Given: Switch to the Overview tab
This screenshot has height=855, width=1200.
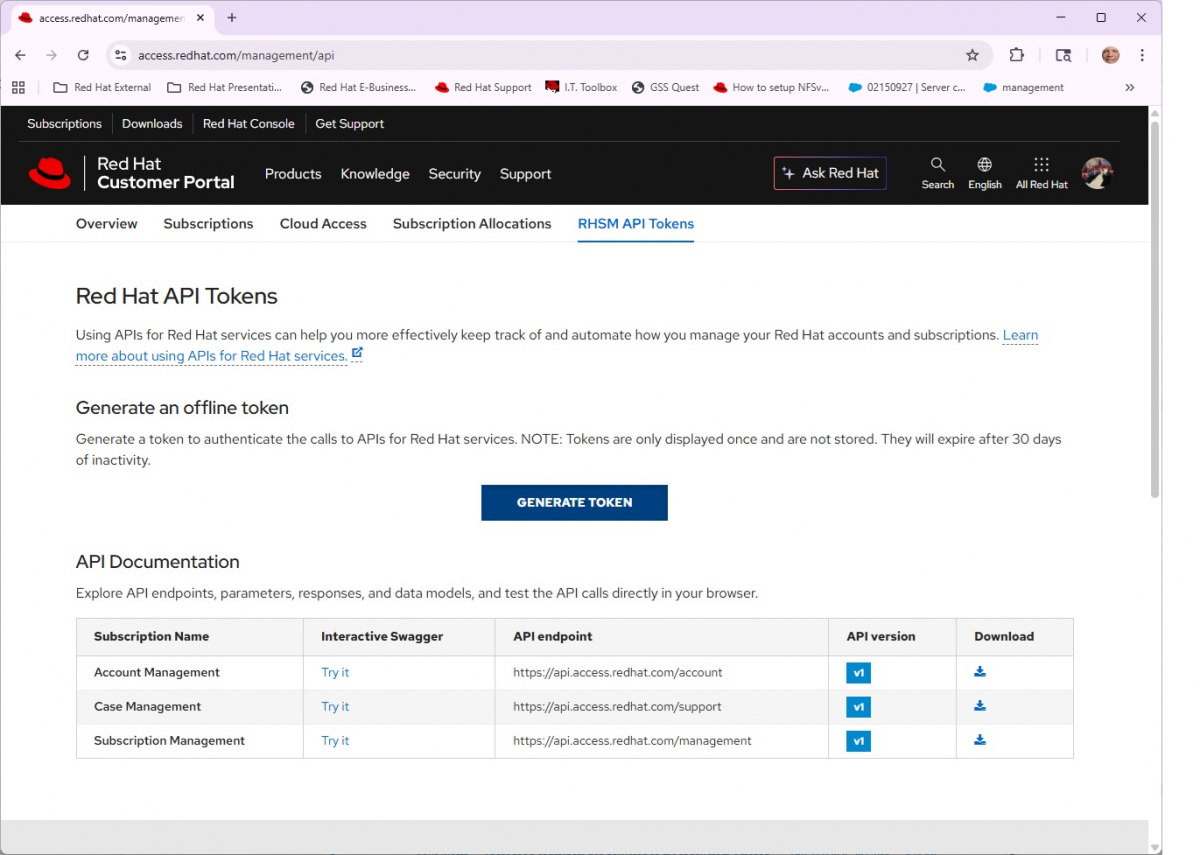Looking at the screenshot, I should [107, 223].
